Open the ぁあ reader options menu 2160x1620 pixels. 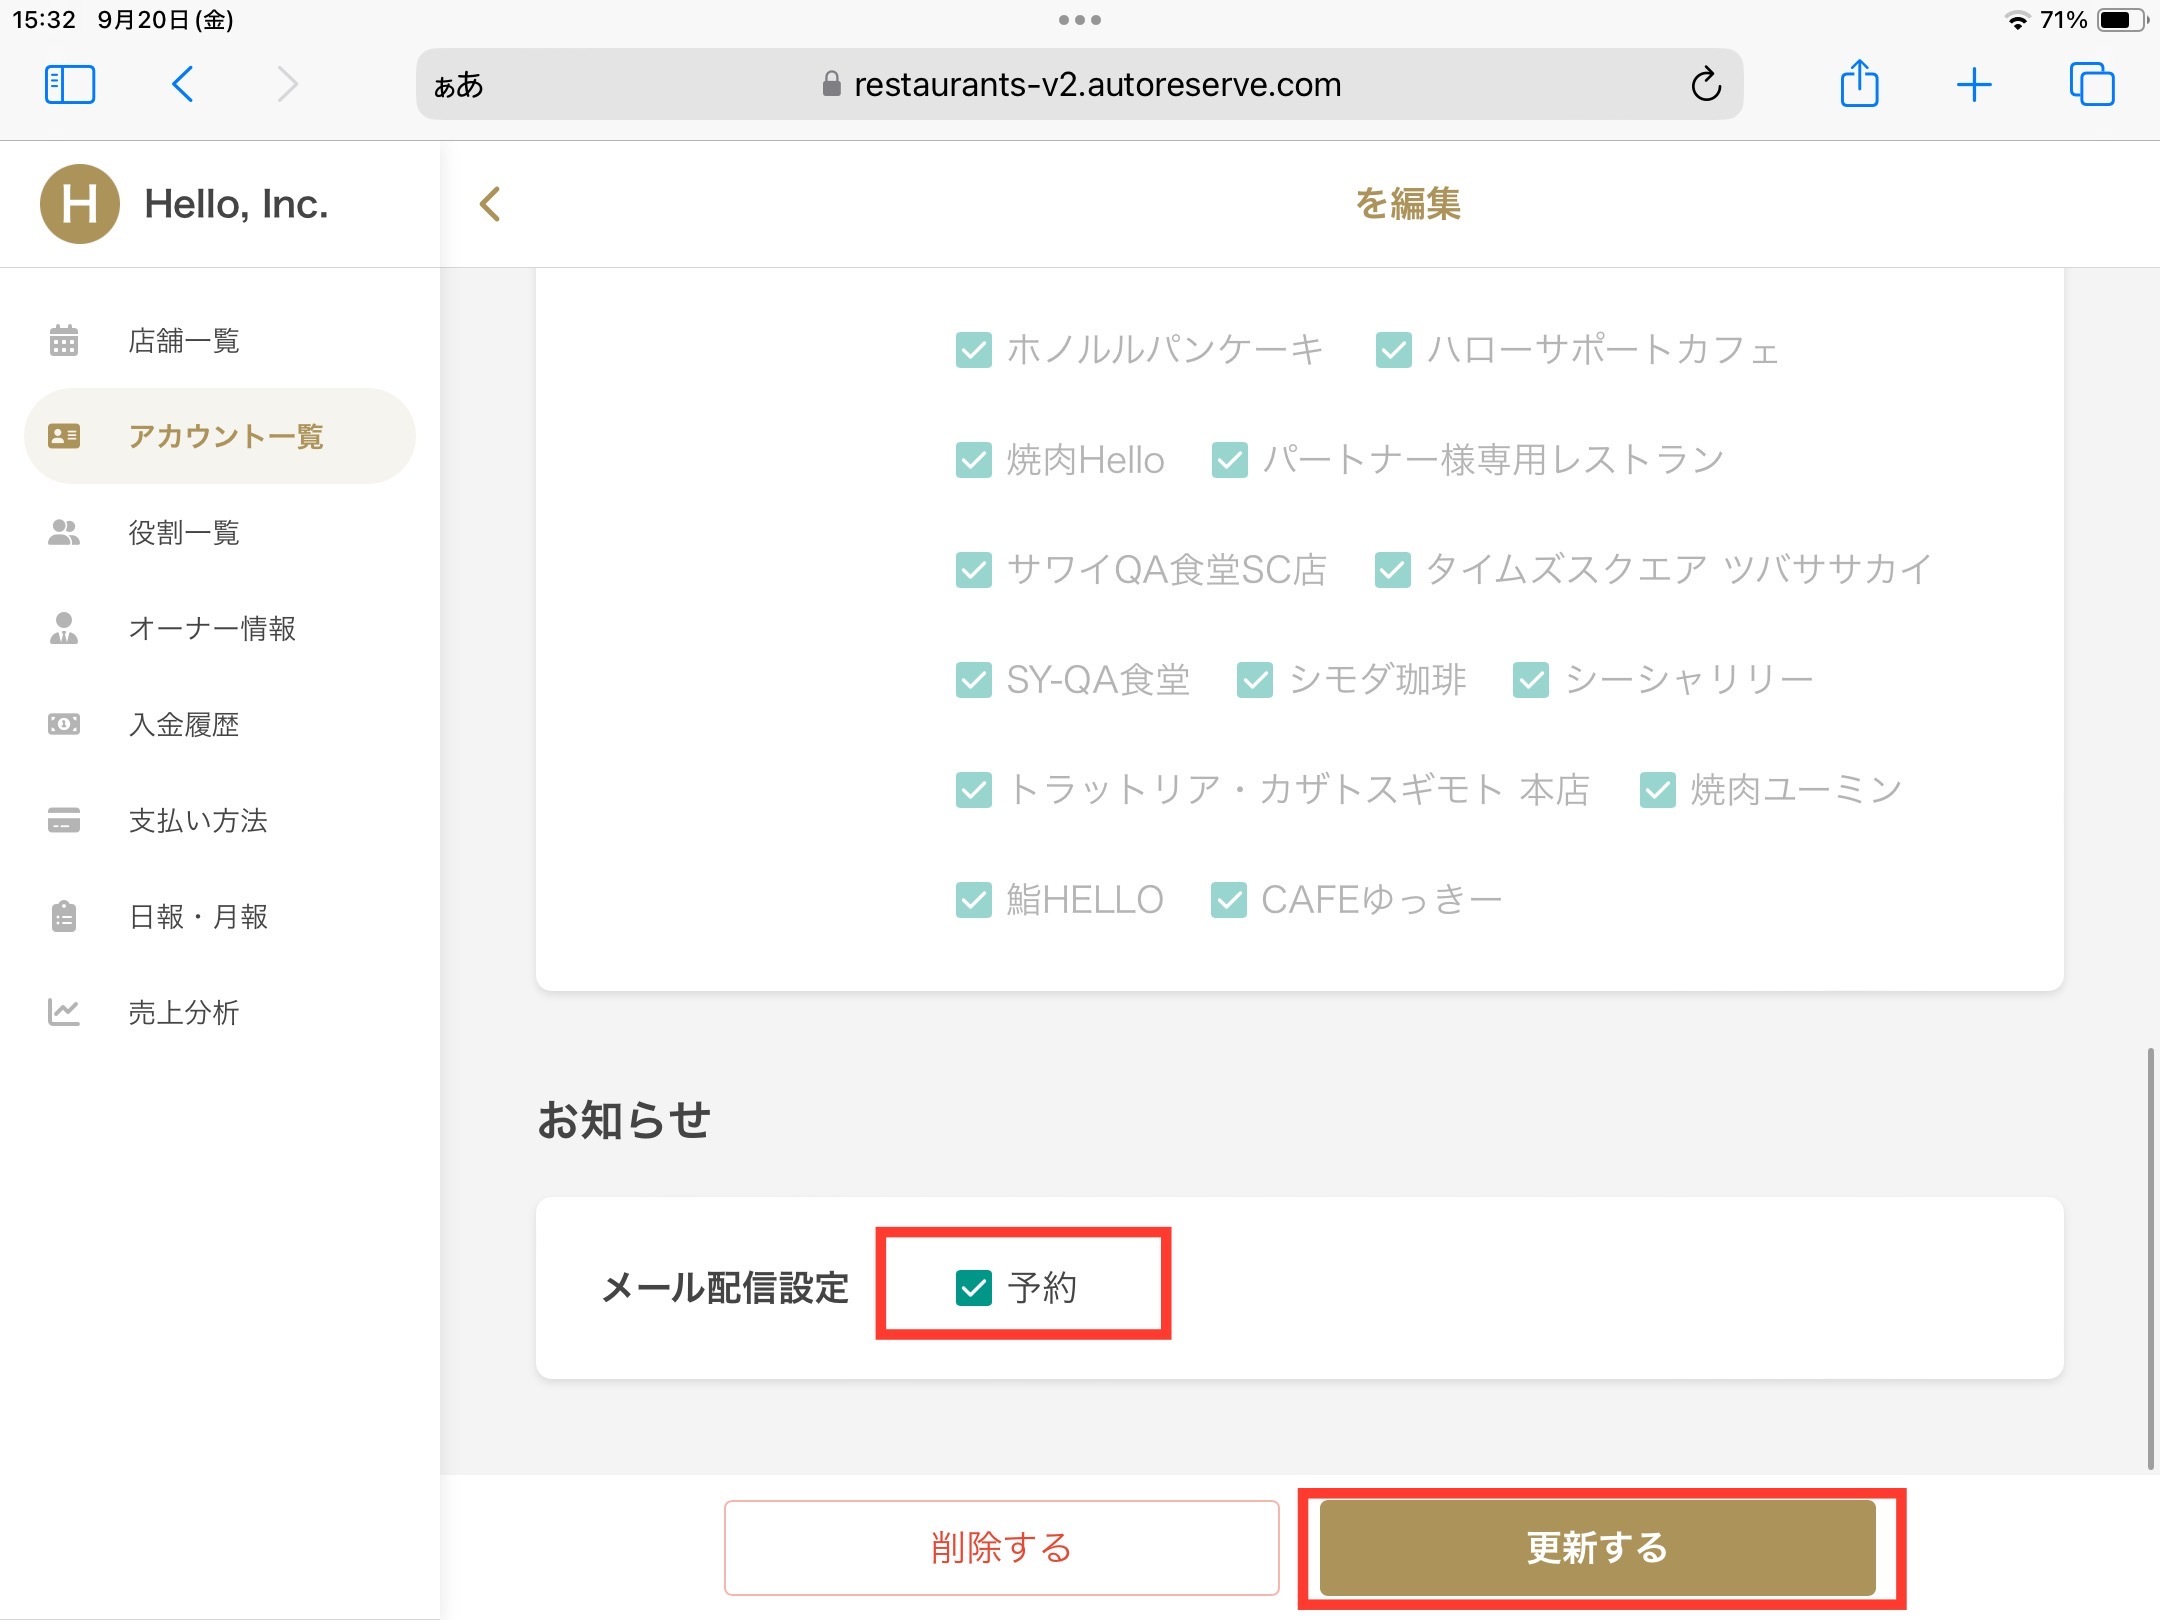click(459, 85)
